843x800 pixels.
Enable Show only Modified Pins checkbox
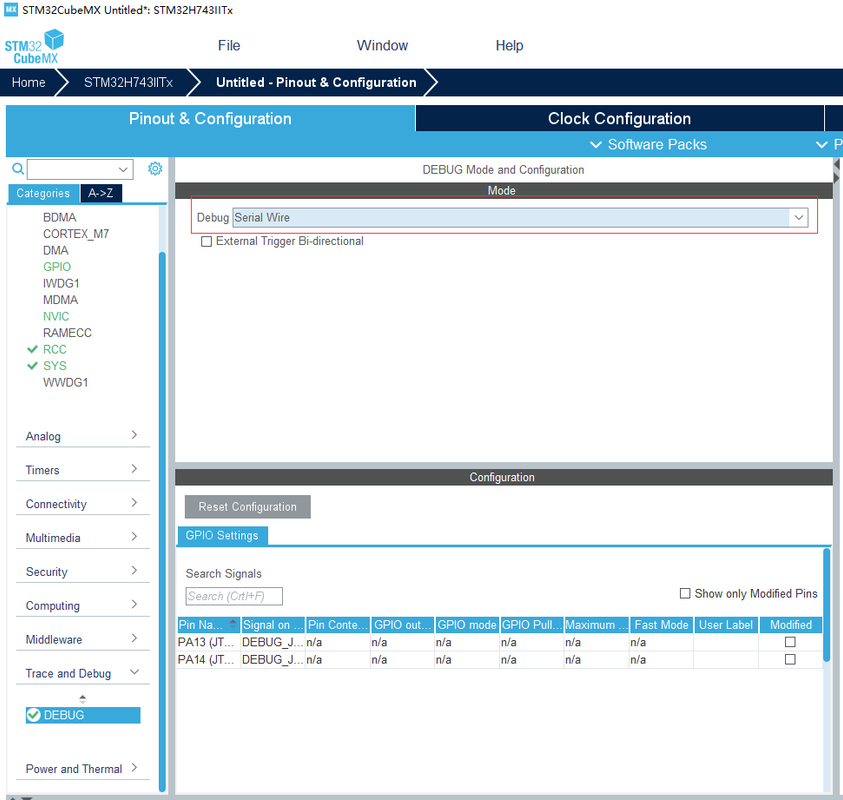(x=685, y=593)
